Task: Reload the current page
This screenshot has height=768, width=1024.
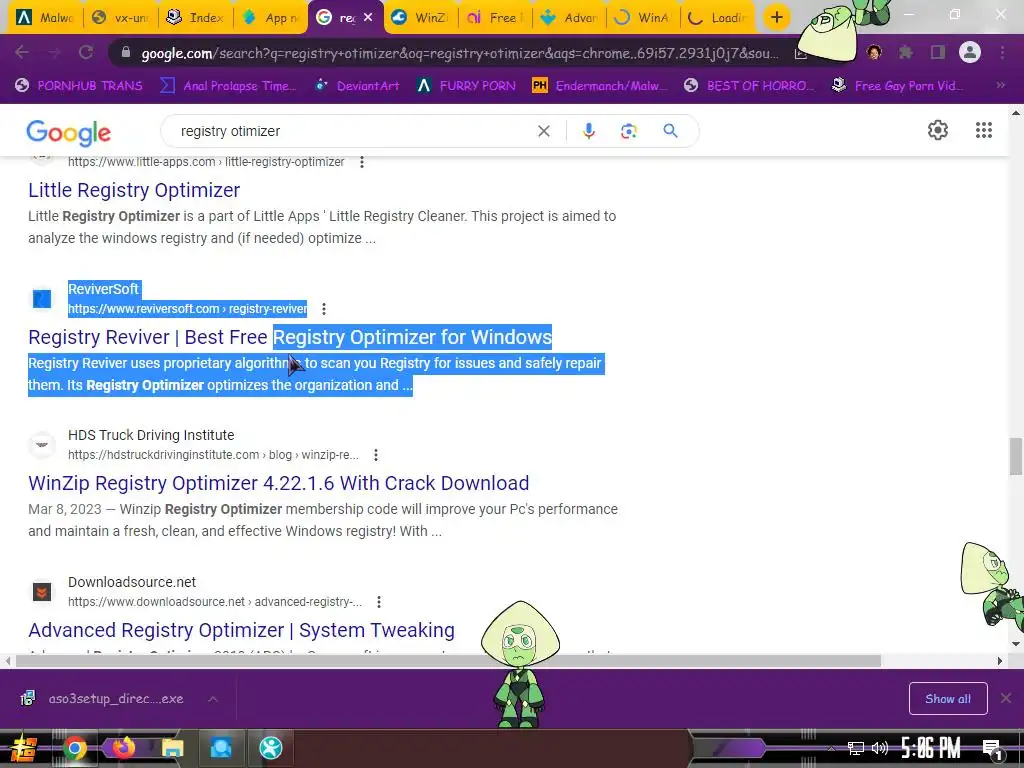Action: click(86, 52)
